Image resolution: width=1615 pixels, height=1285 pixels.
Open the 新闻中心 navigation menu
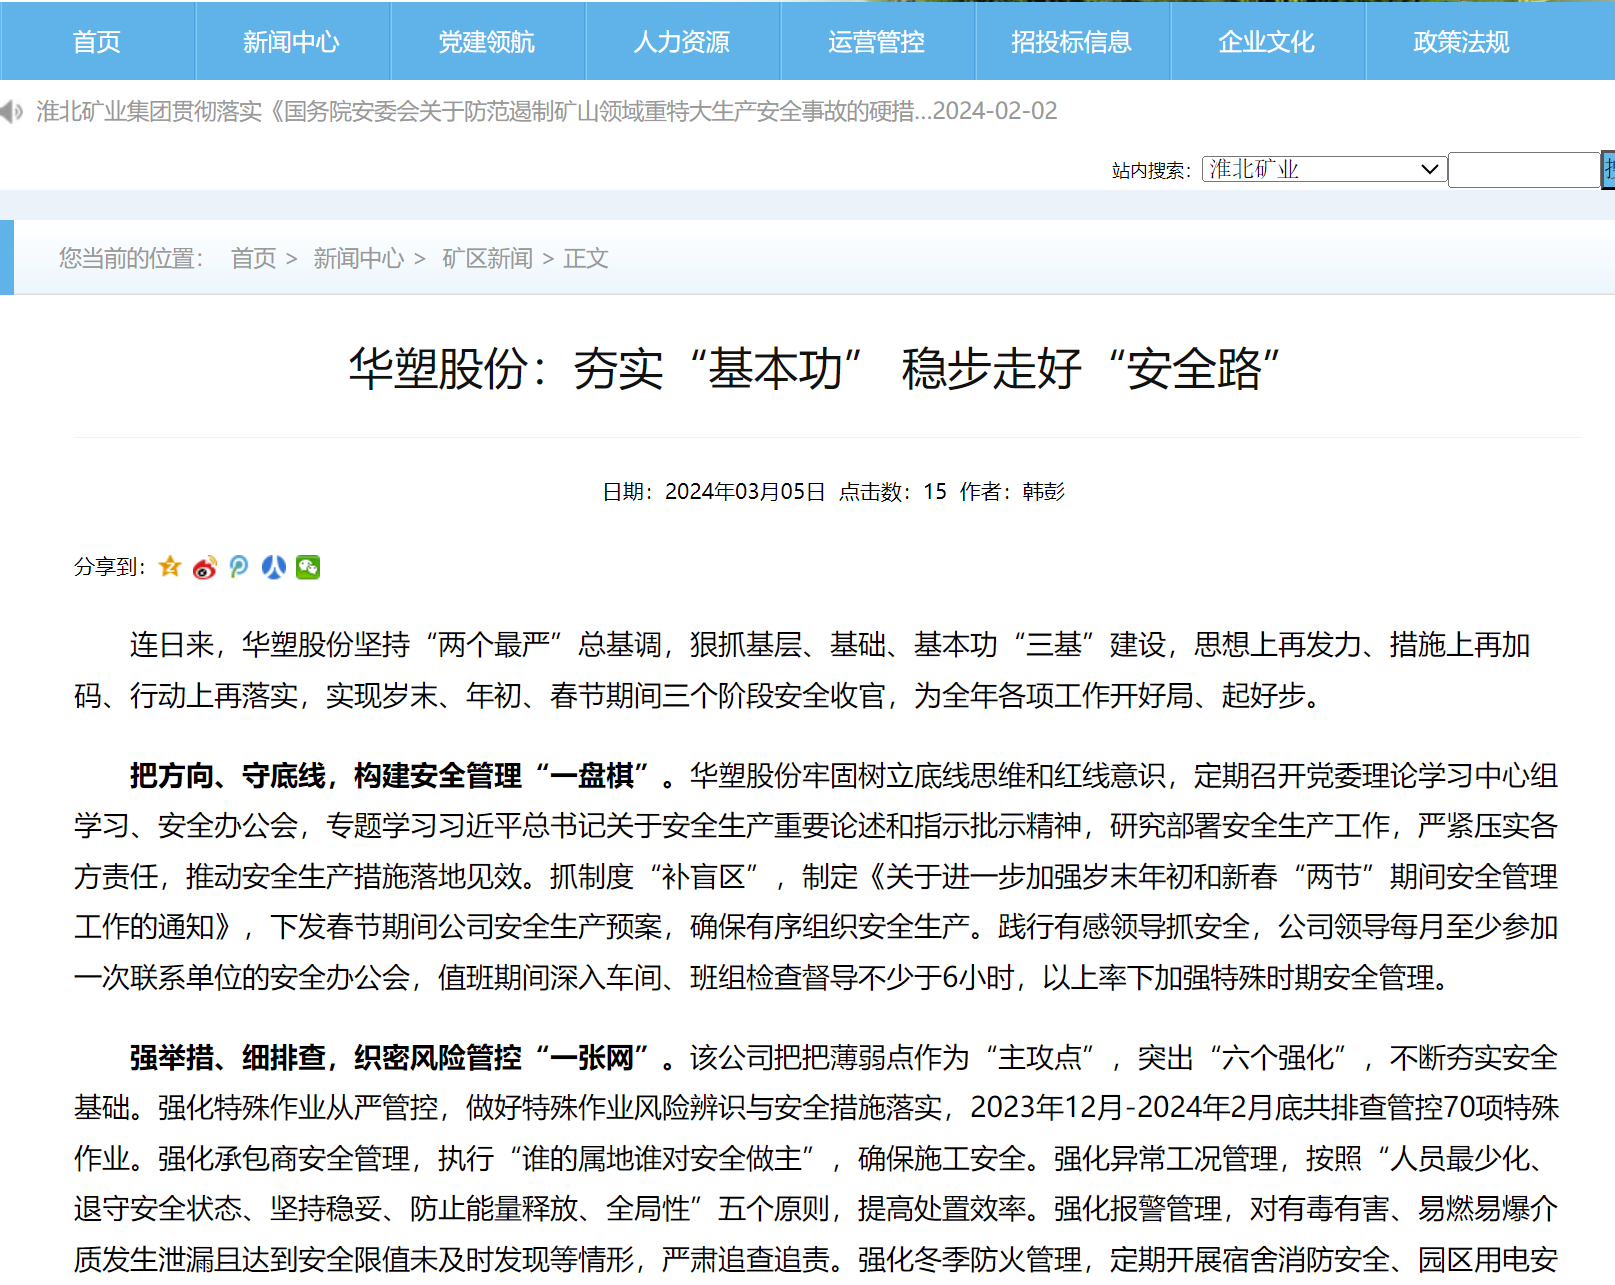[x=291, y=42]
